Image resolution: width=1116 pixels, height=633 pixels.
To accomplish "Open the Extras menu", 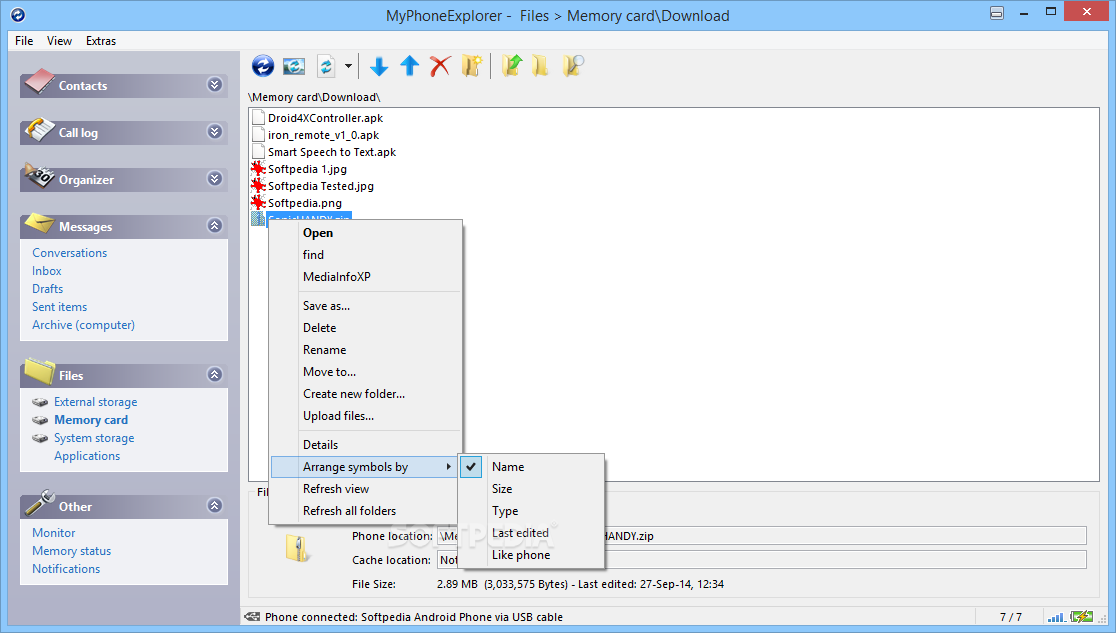I will (x=100, y=41).
